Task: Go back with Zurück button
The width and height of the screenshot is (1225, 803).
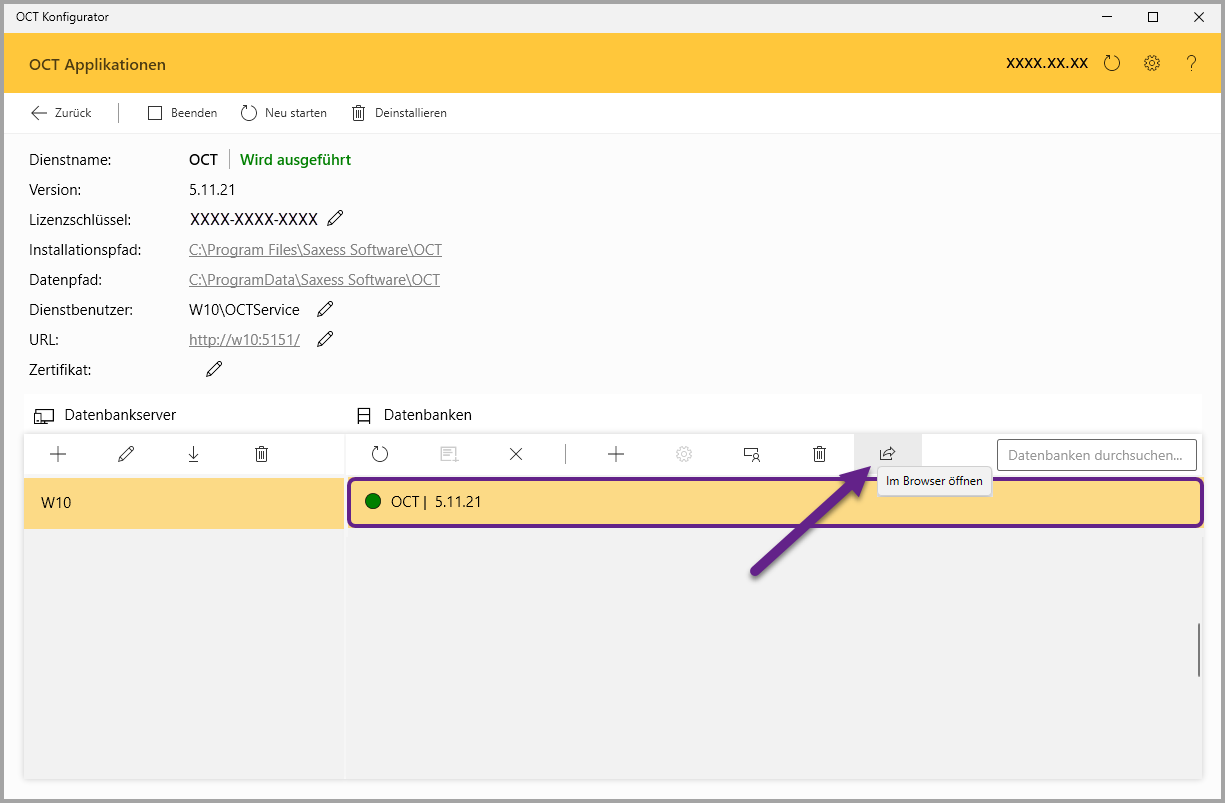Action: [61, 113]
